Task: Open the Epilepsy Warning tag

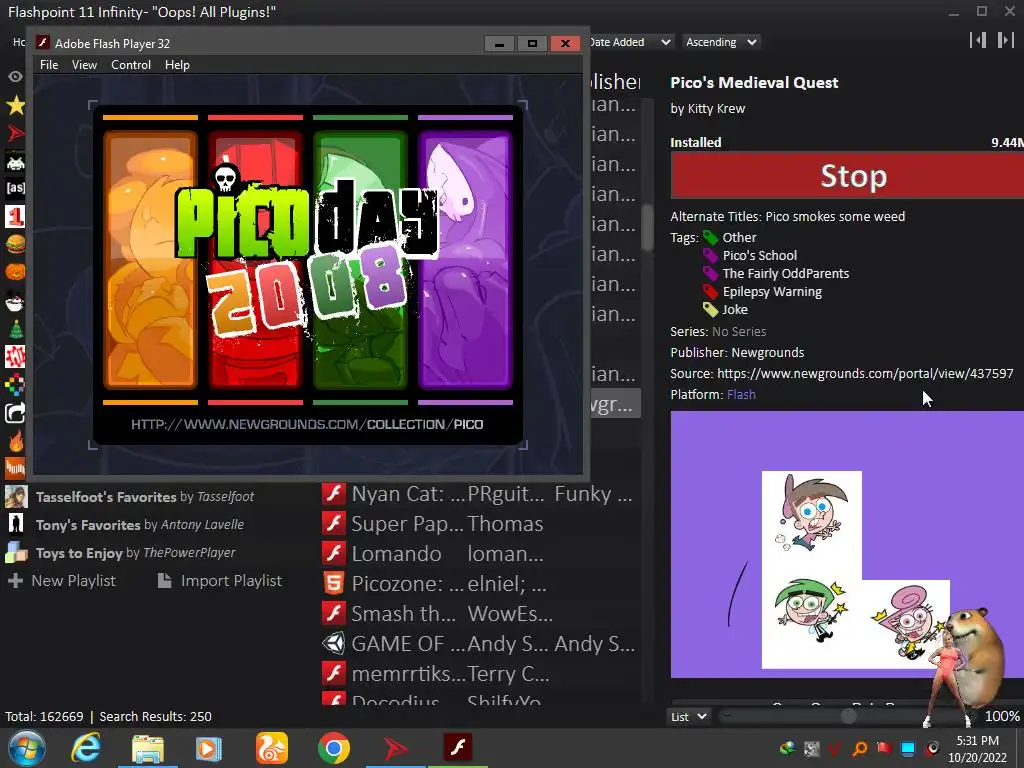Action: [x=772, y=292]
